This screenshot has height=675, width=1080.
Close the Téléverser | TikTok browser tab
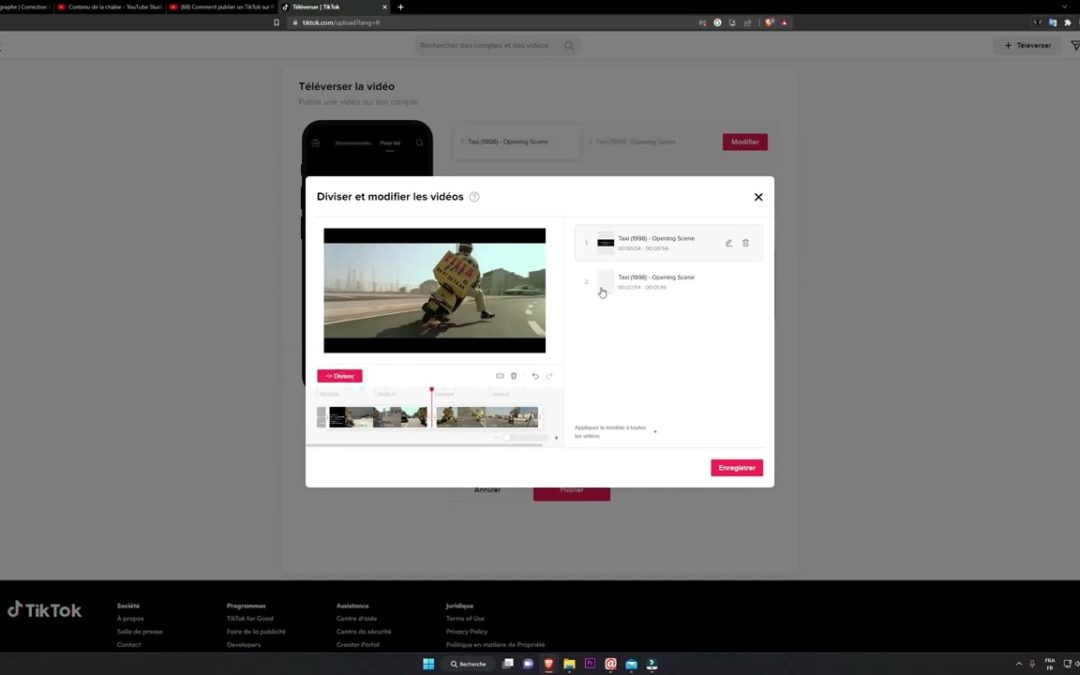(384, 7)
